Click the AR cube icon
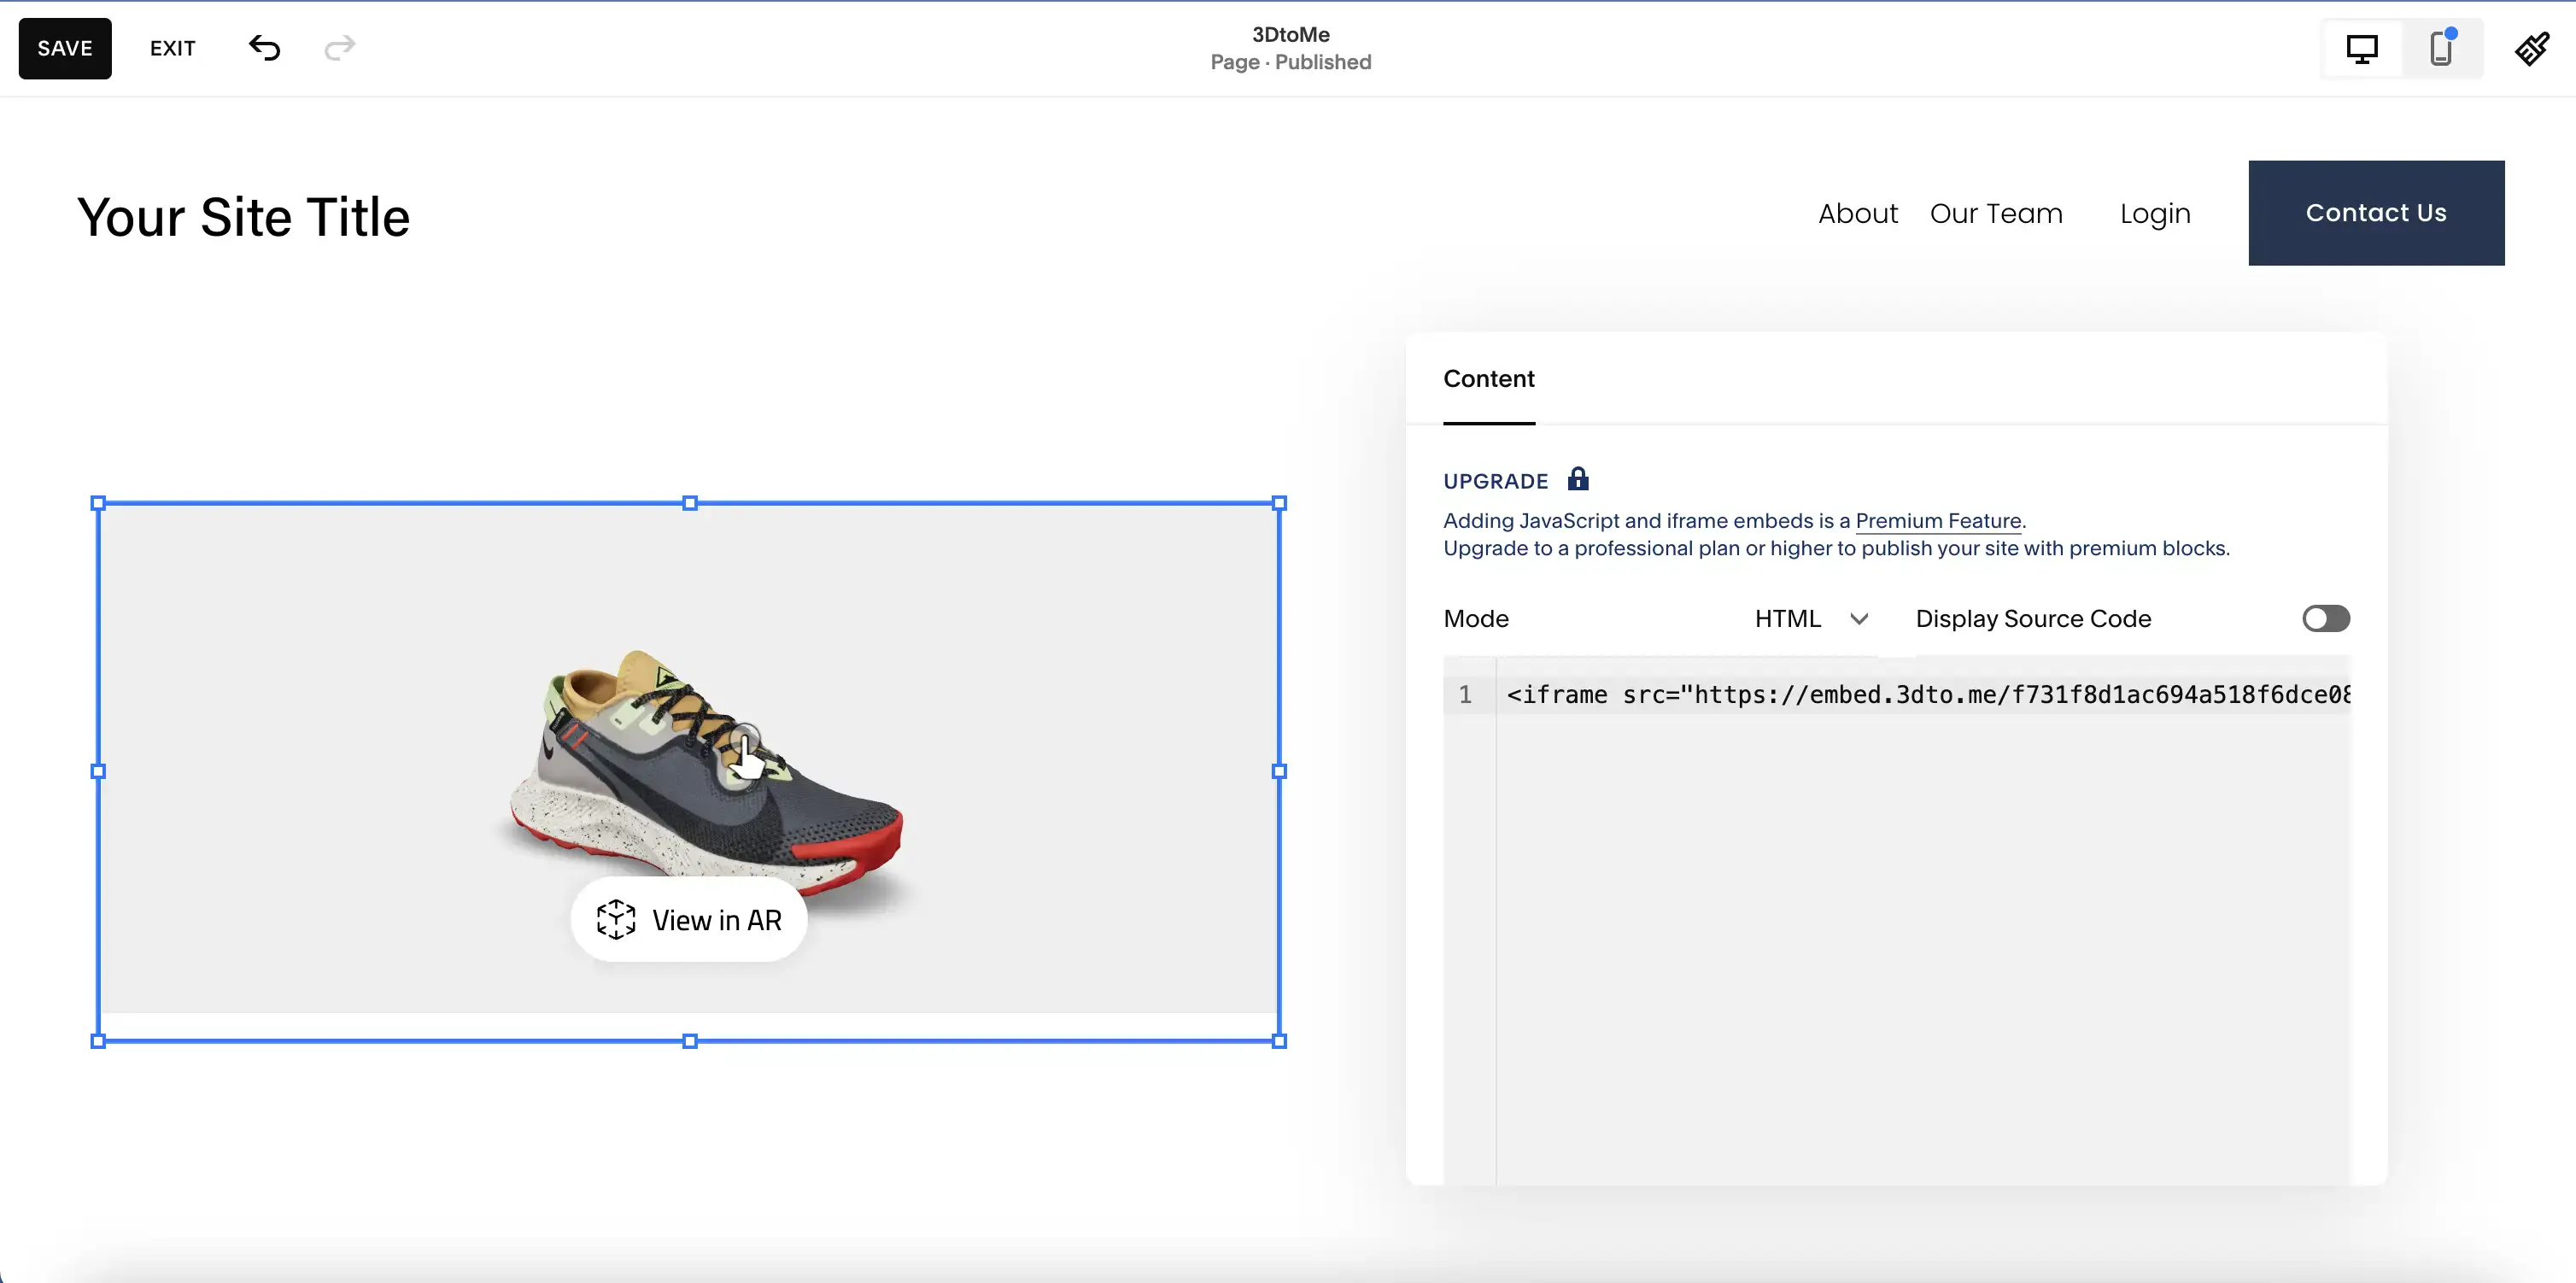2576x1283 pixels. pos(616,920)
